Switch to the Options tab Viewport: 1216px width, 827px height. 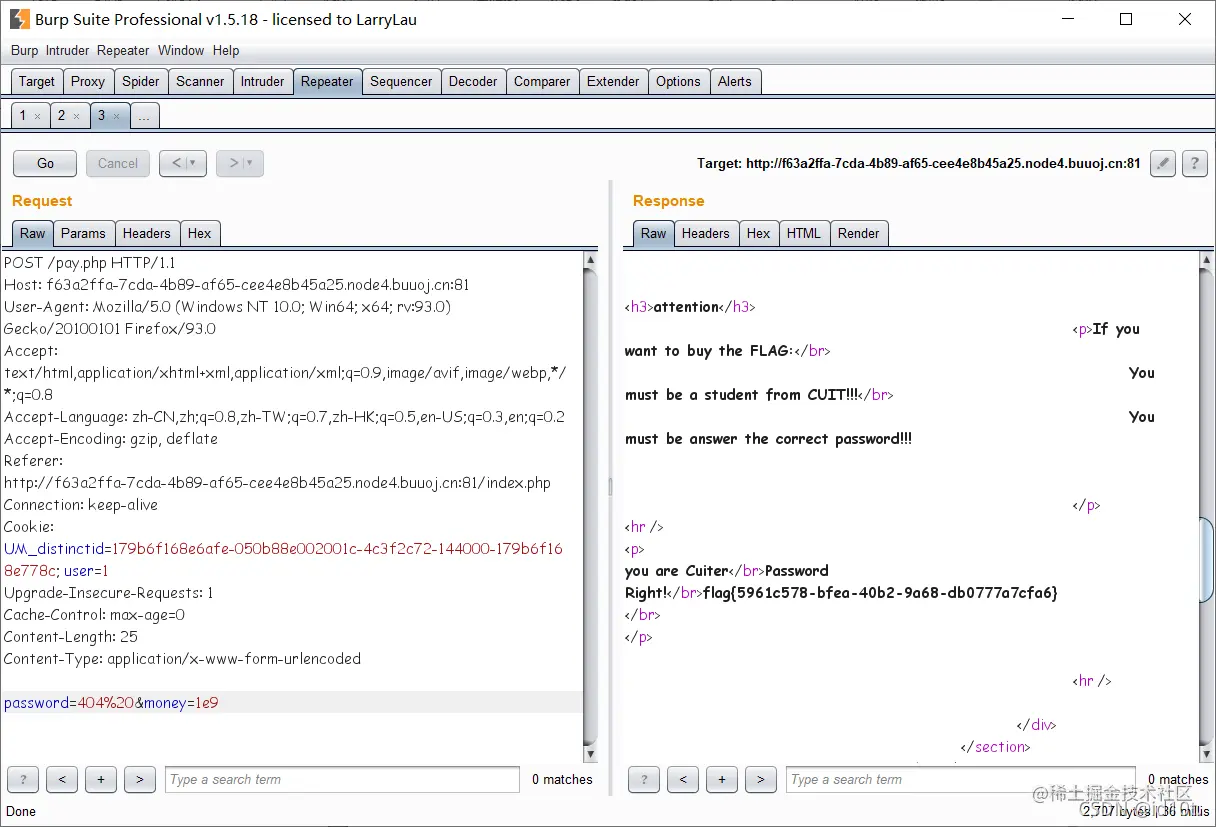[678, 82]
